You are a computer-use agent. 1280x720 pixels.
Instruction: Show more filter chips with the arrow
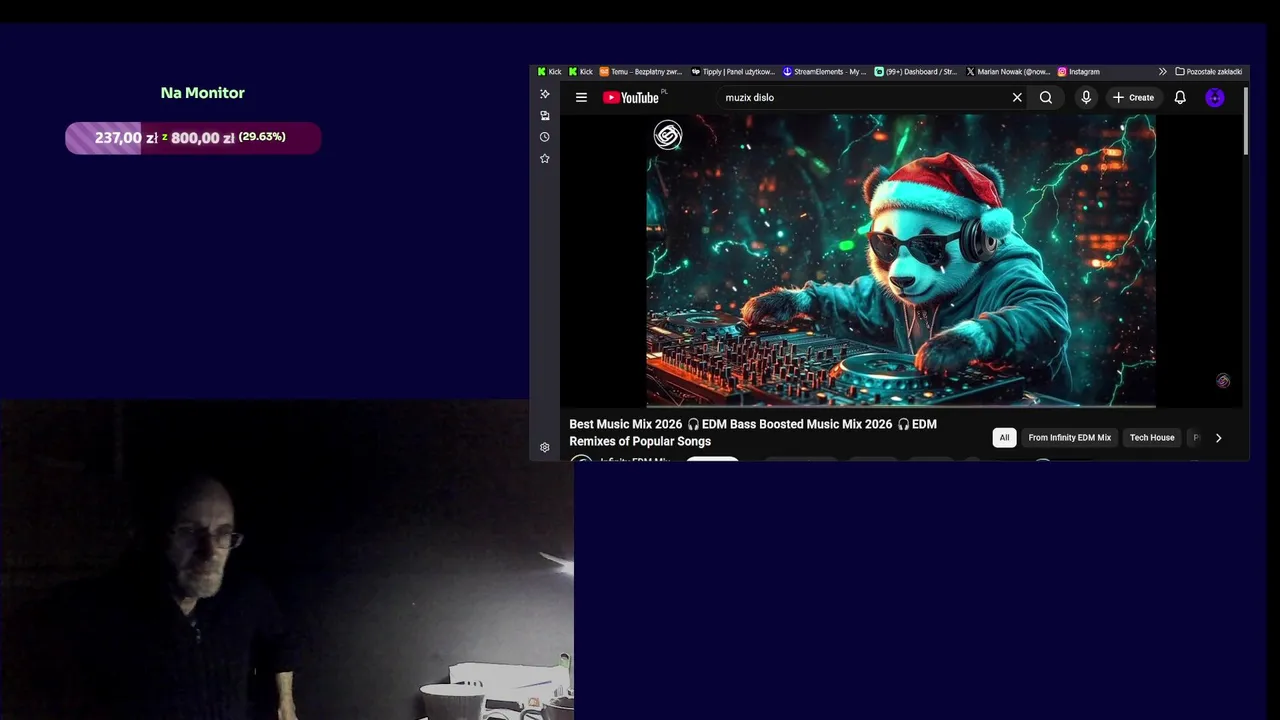click(1218, 437)
